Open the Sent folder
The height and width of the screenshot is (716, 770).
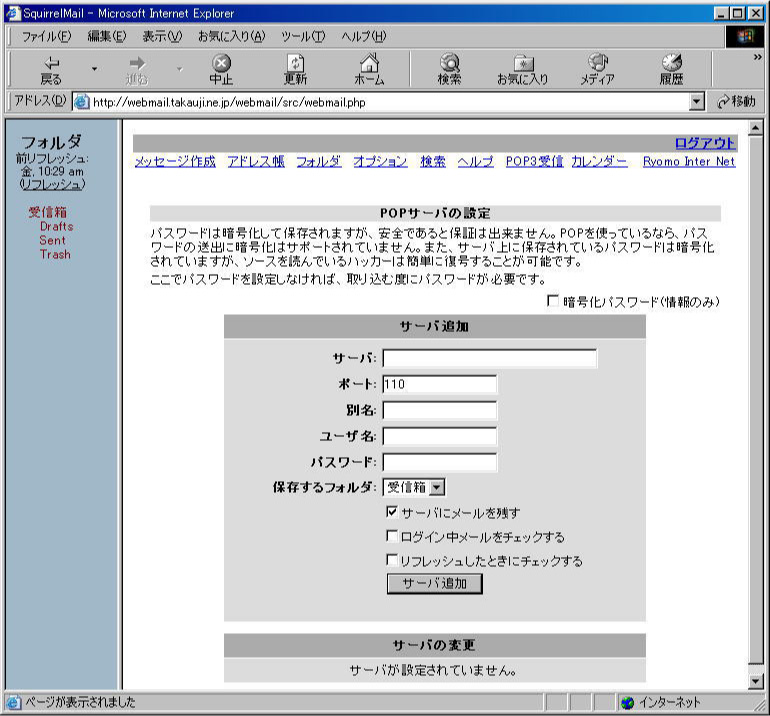pos(52,241)
